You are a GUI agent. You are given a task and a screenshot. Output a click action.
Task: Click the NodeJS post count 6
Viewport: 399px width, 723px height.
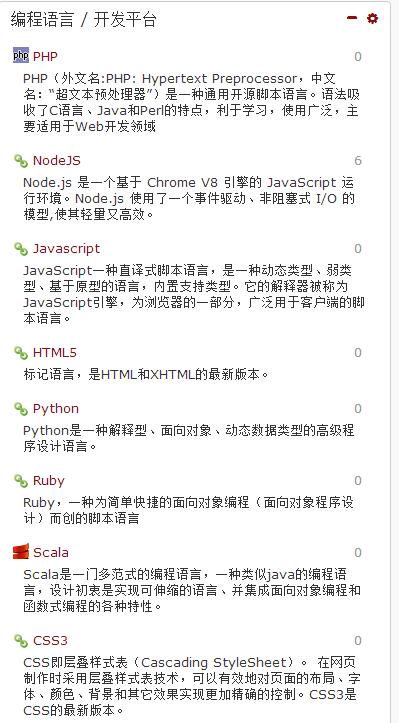(358, 160)
